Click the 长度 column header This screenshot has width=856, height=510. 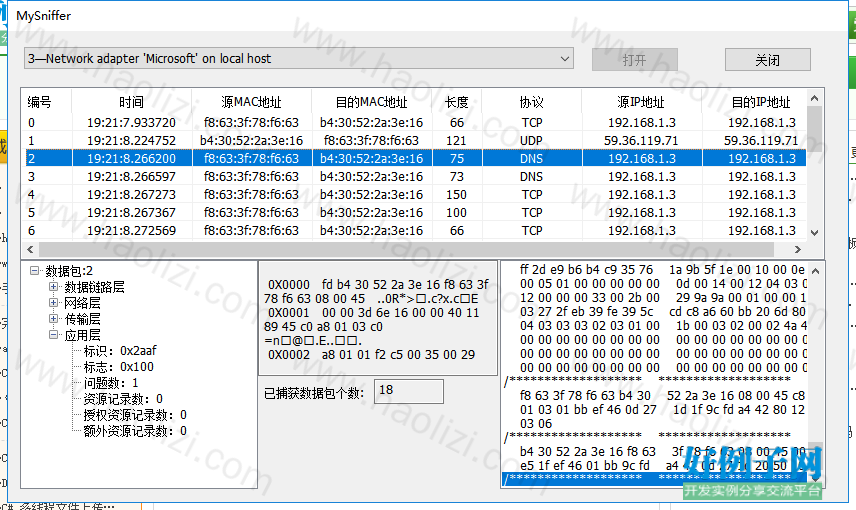tap(457, 102)
